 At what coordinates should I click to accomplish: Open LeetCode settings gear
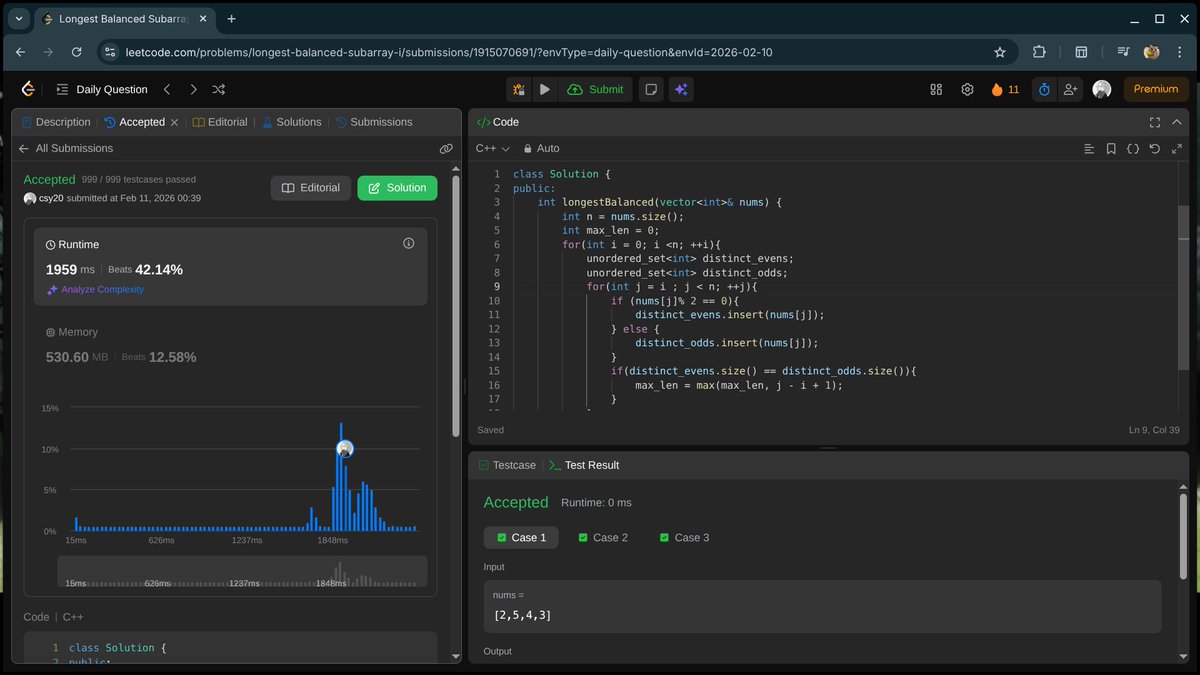(967, 89)
